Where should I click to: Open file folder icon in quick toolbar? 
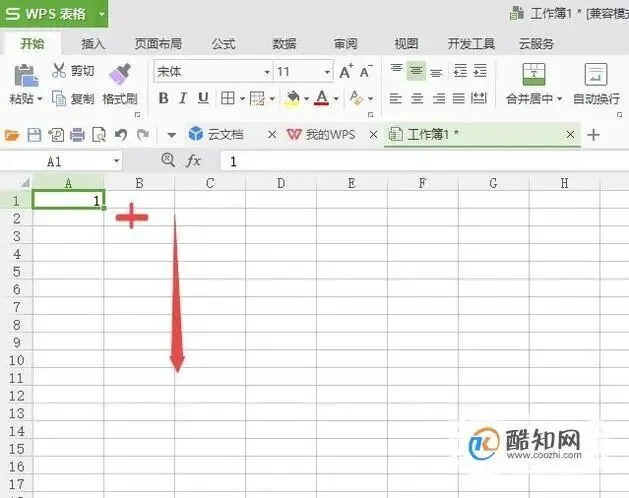pos(12,135)
